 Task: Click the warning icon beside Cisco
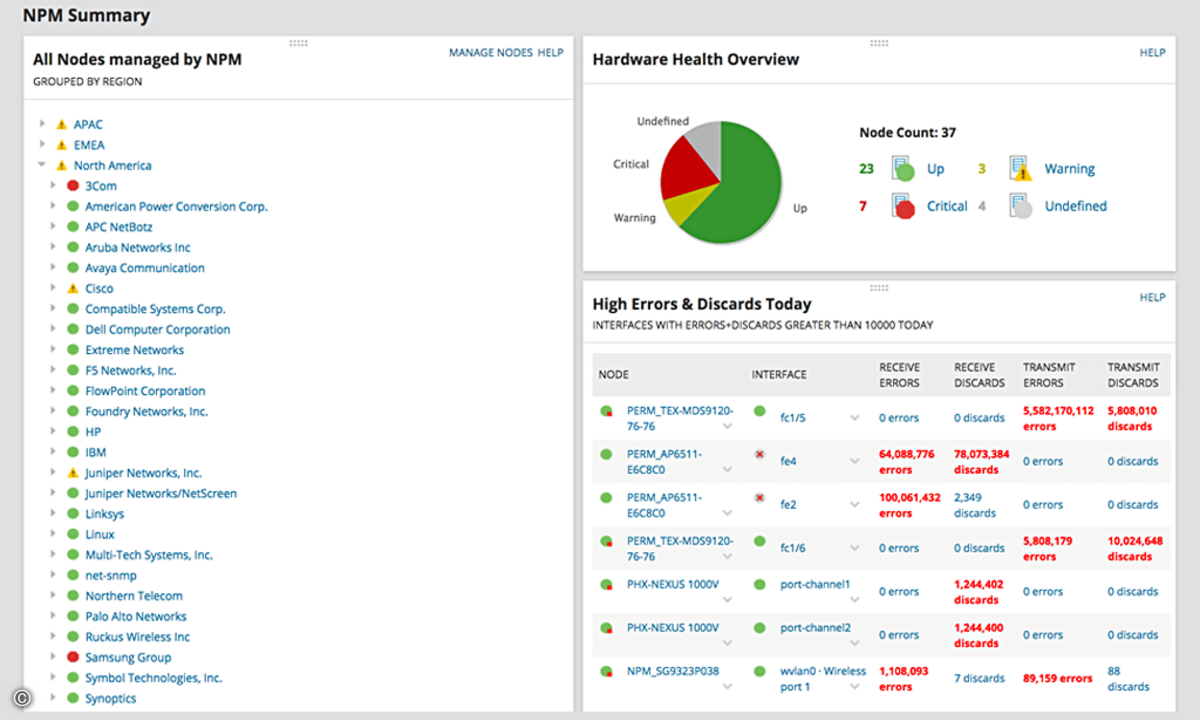pos(72,288)
